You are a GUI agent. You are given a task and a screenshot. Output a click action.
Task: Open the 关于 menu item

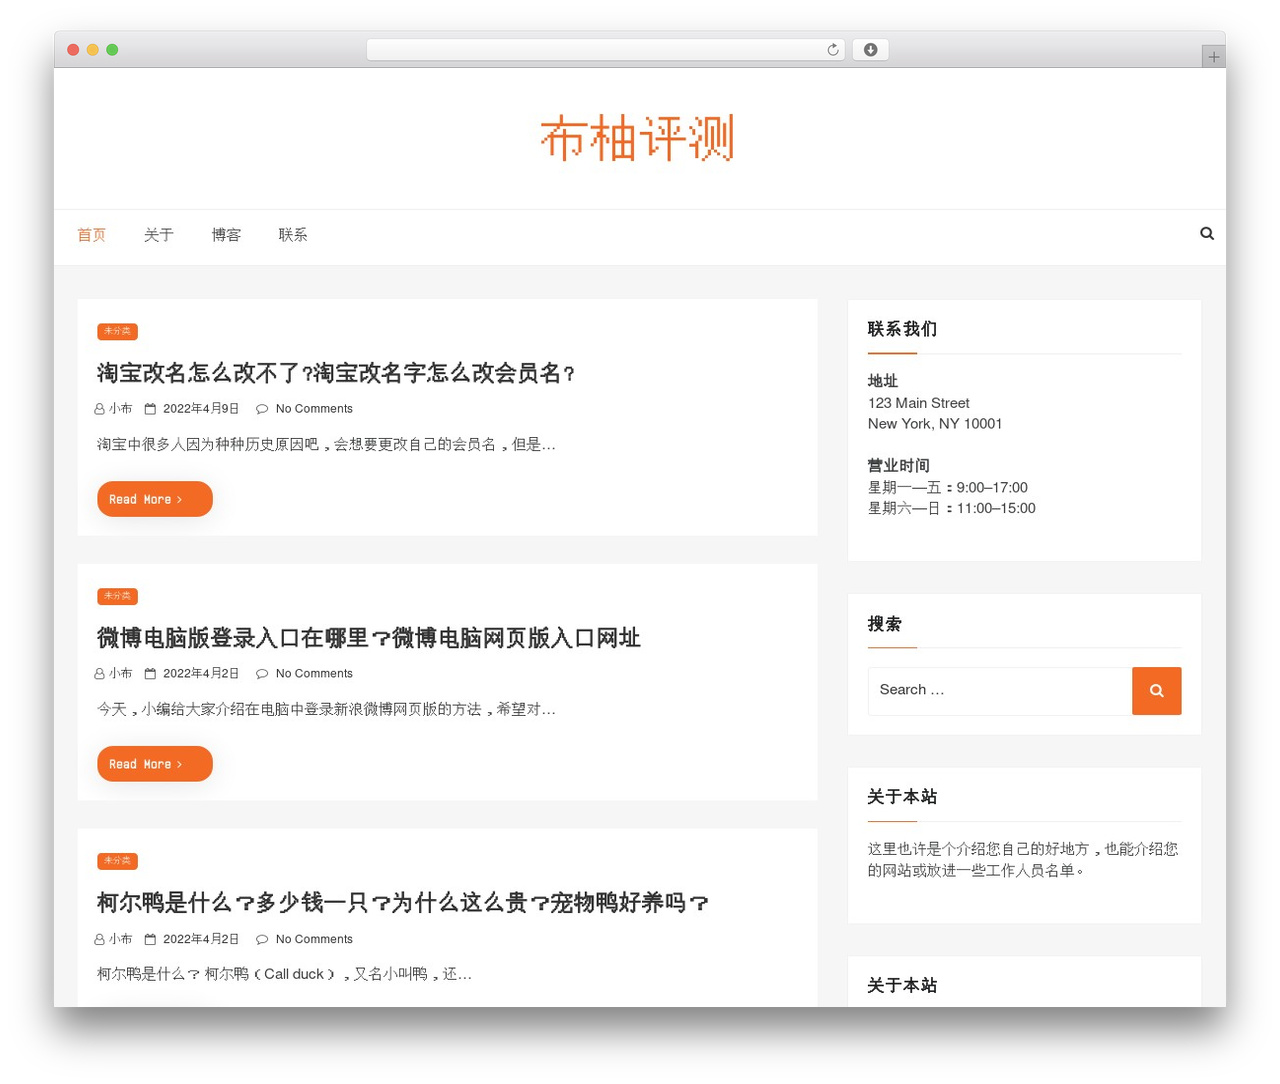click(x=158, y=235)
